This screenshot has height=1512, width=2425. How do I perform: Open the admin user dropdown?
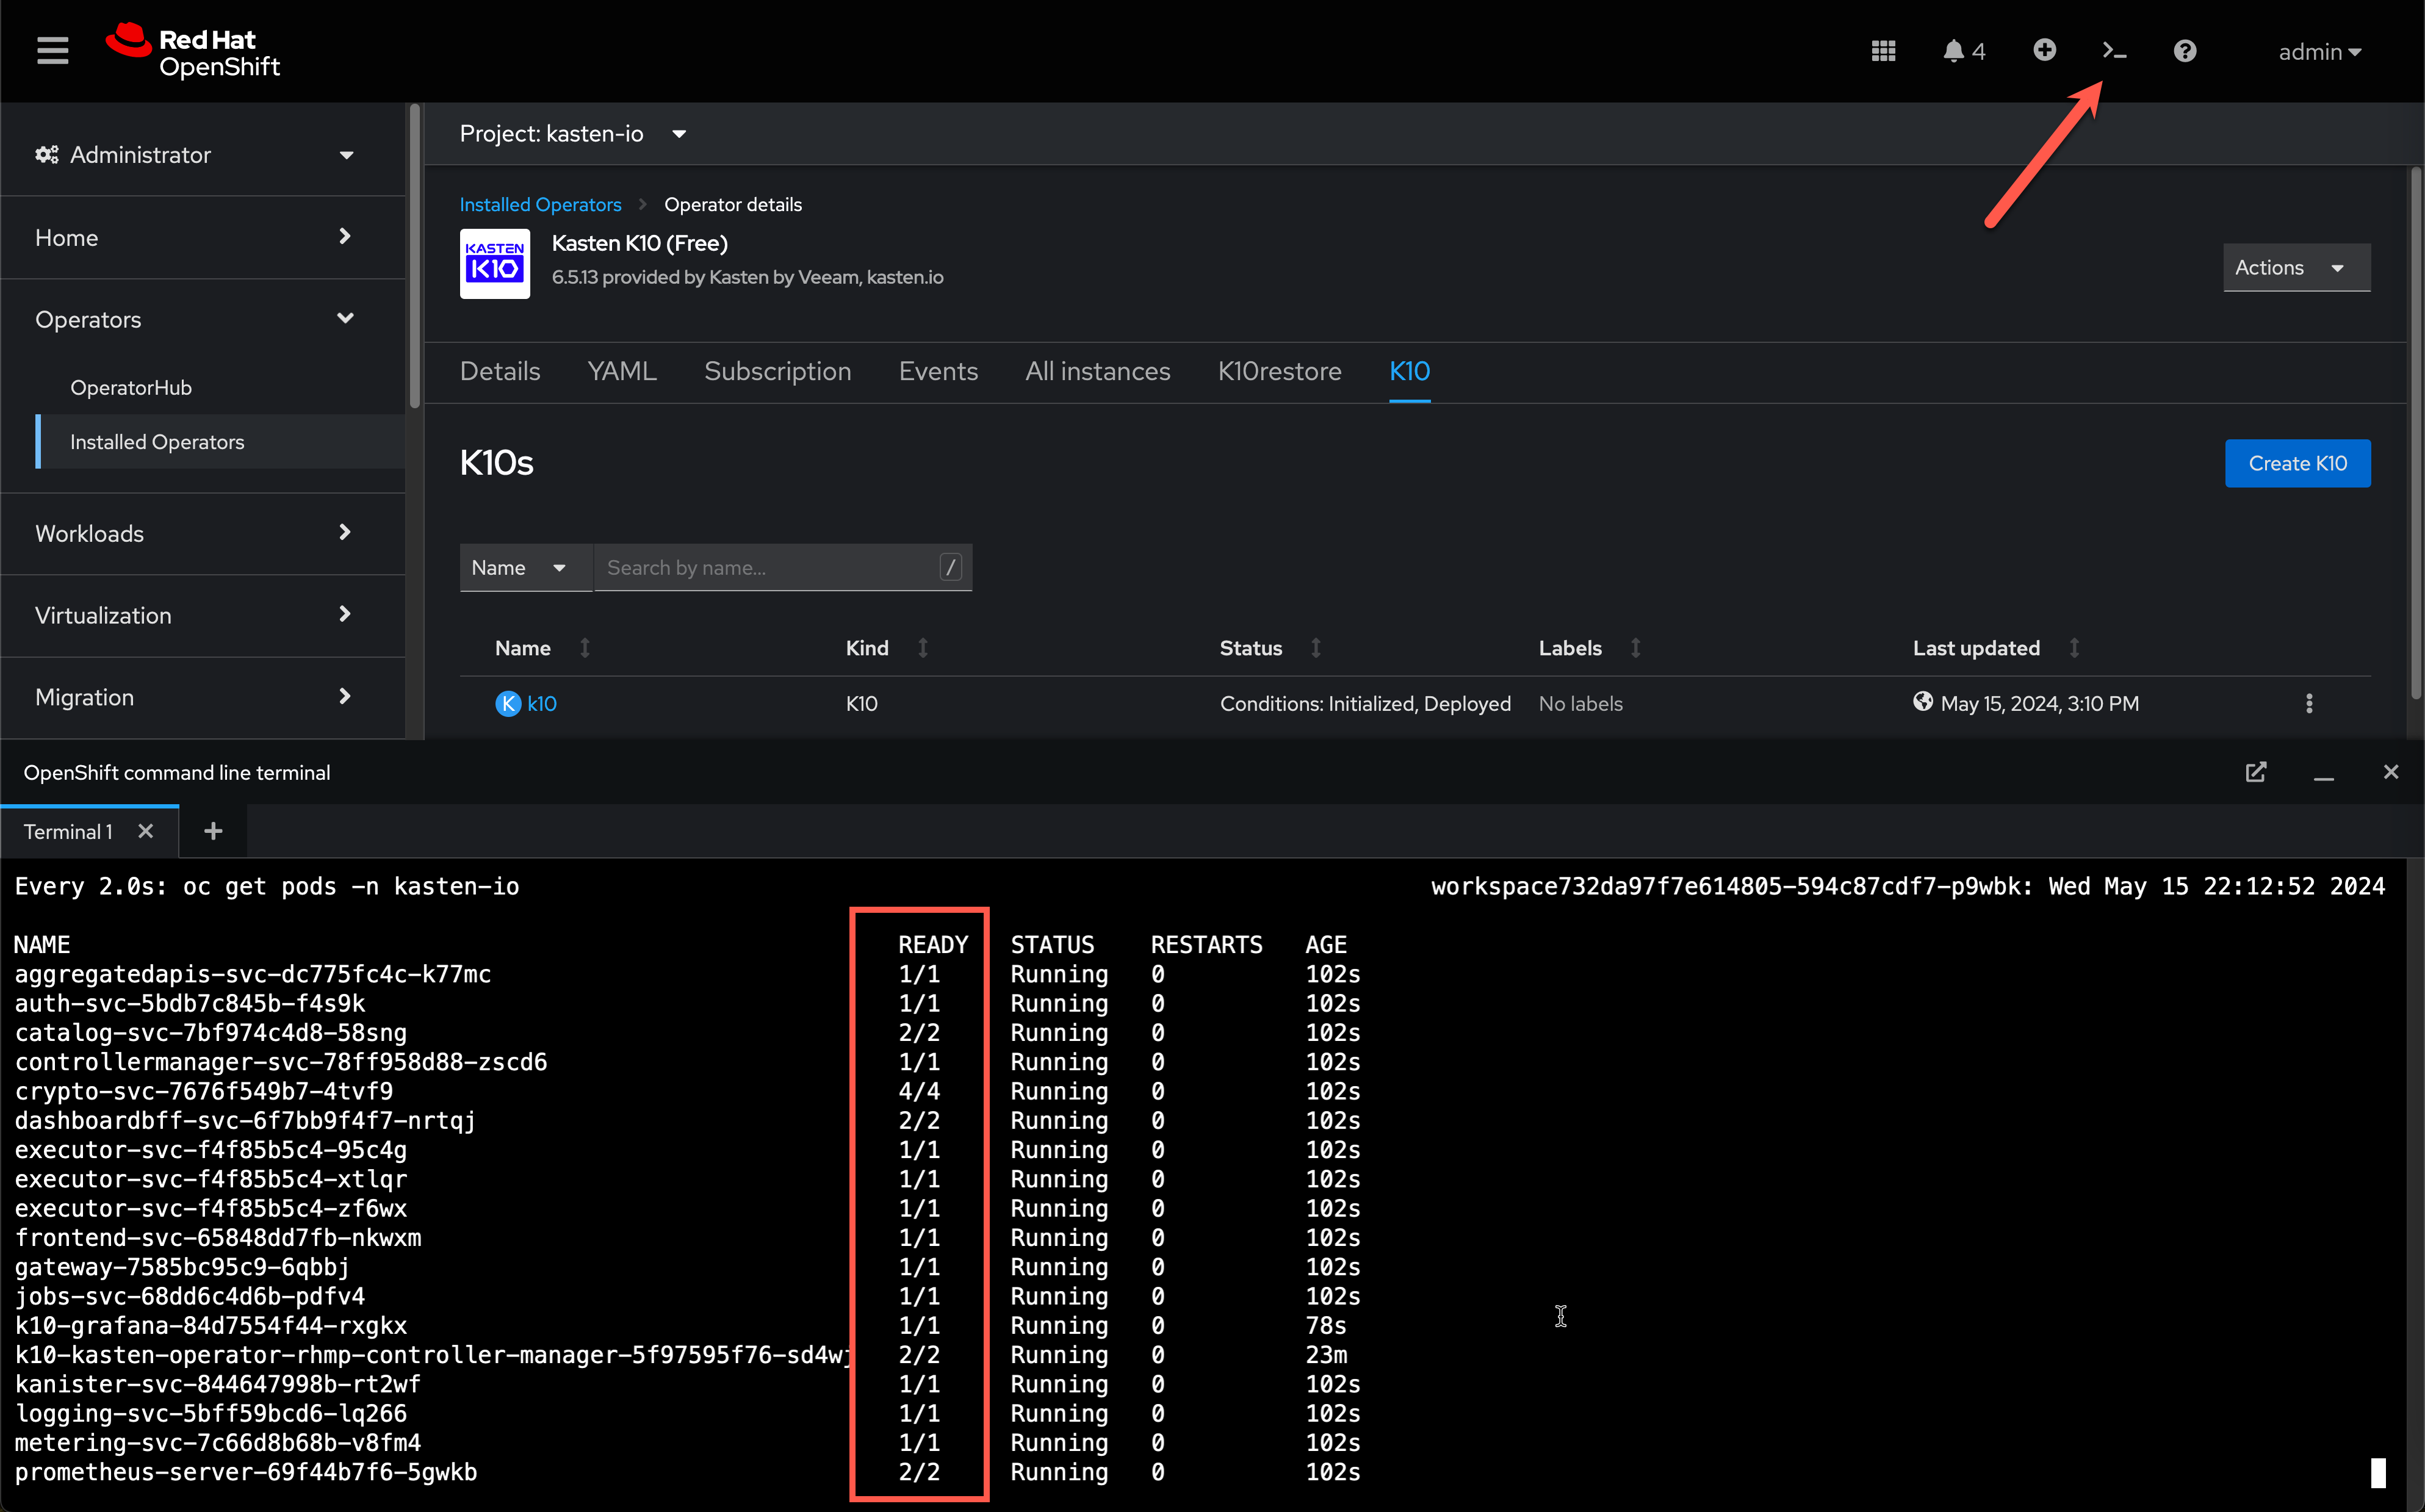click(x=2319, y=52)
